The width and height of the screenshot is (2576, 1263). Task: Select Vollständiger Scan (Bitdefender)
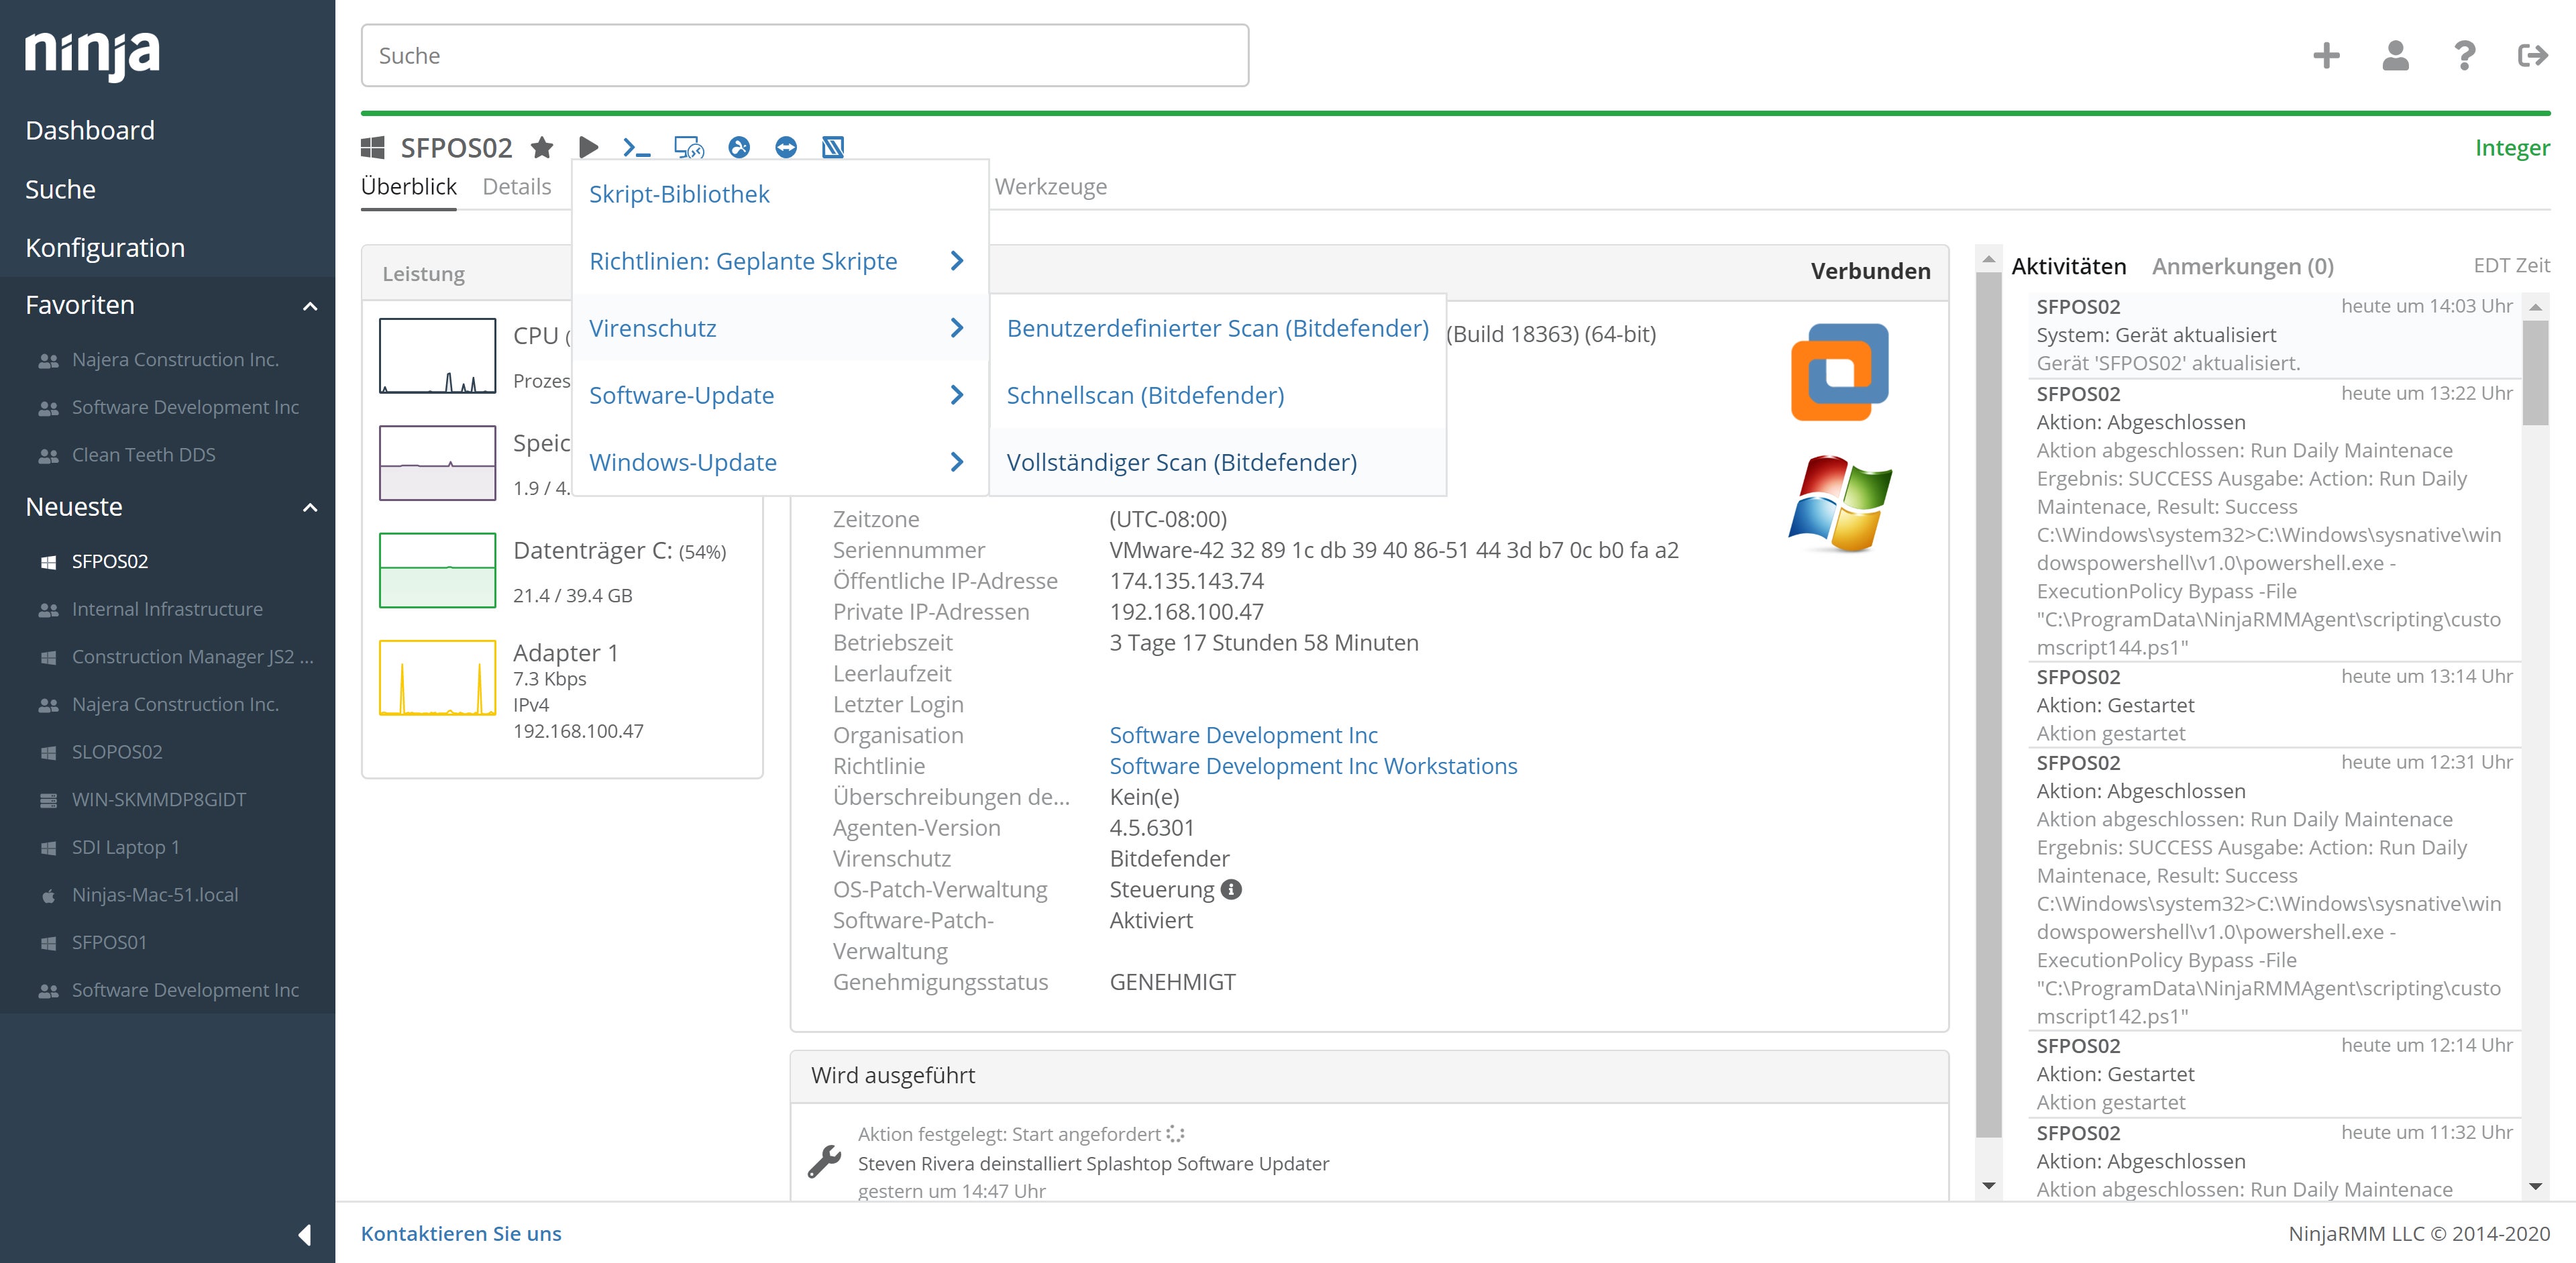click(x=1181, y=462)
